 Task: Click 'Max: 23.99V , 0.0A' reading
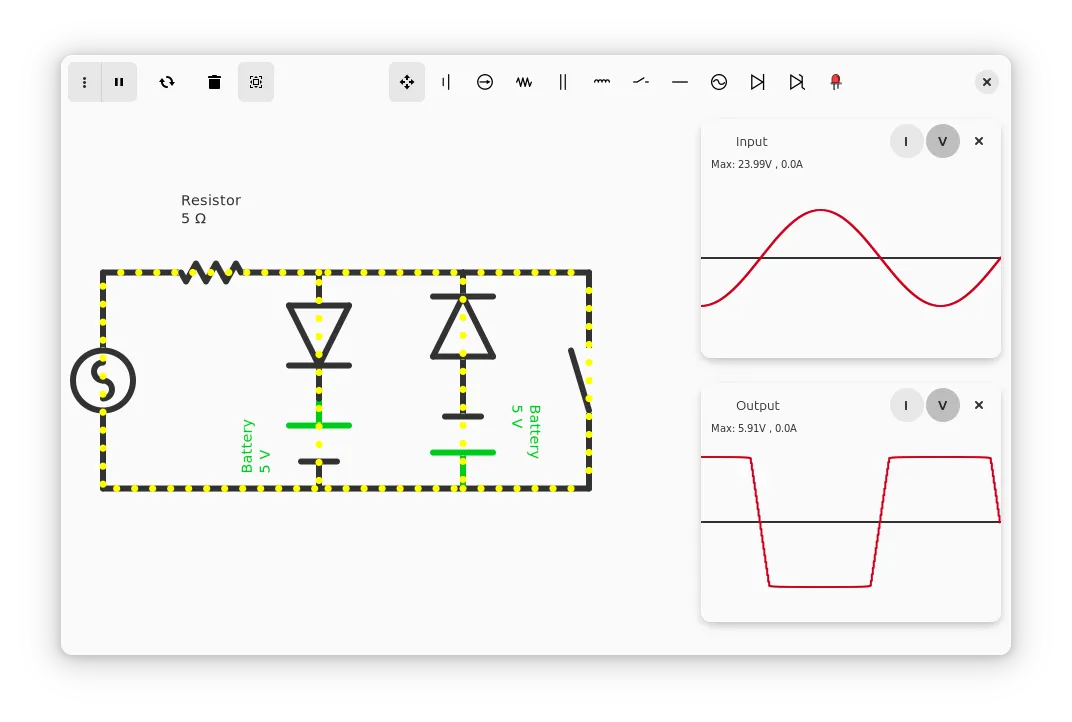click(x=757, y=164)
